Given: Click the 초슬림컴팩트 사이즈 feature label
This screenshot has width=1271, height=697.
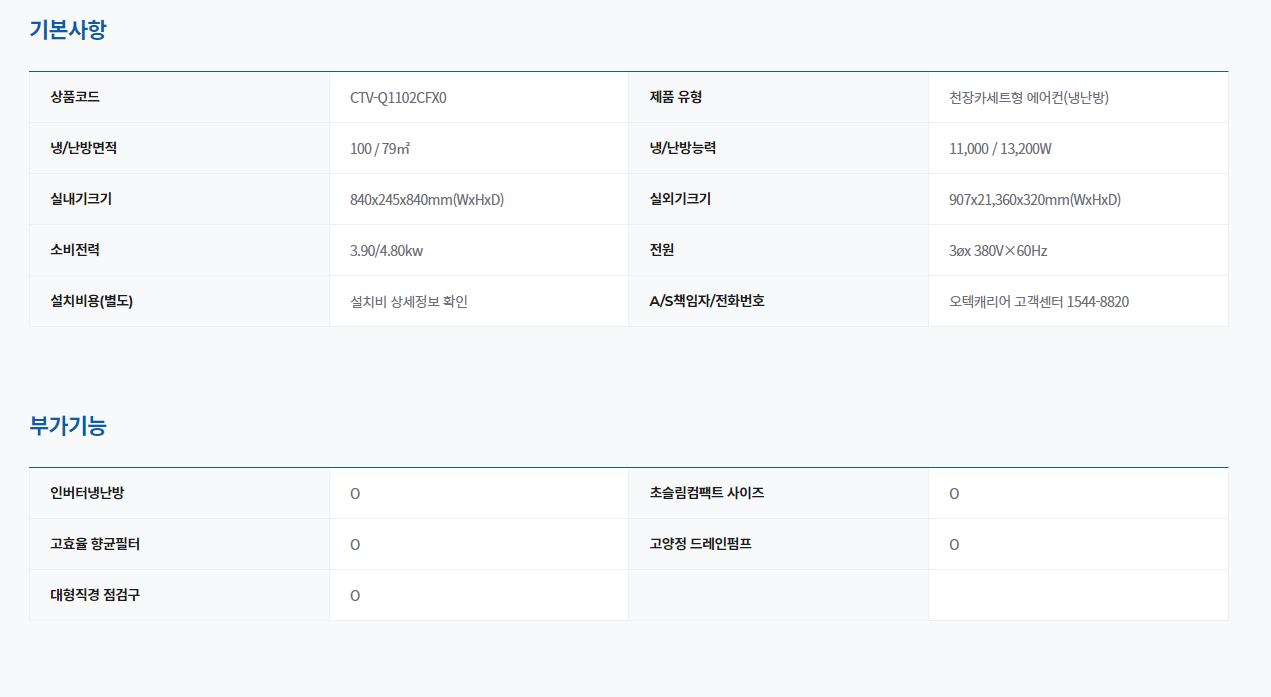Looking at the screenshot, I should click(707, 493).
